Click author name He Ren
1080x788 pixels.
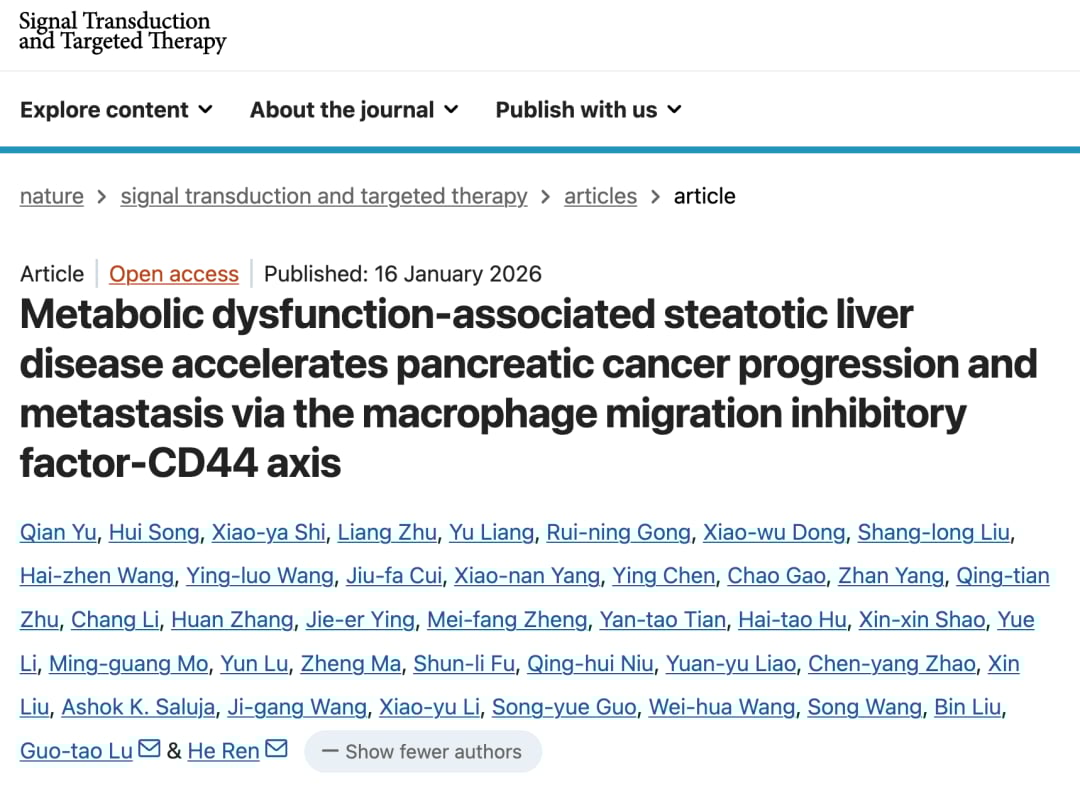(223, 751)
